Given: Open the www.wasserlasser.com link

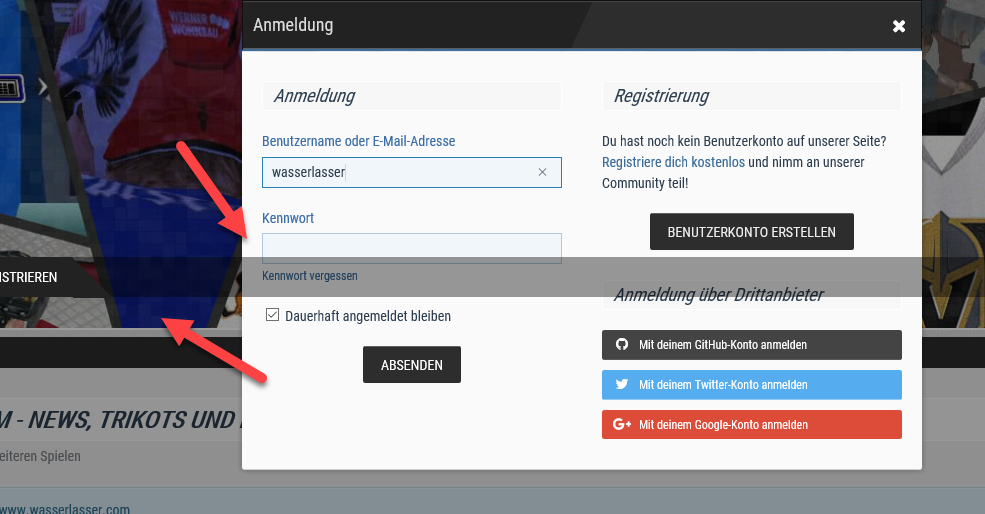Looking at the screenshot, I should 65,508.
